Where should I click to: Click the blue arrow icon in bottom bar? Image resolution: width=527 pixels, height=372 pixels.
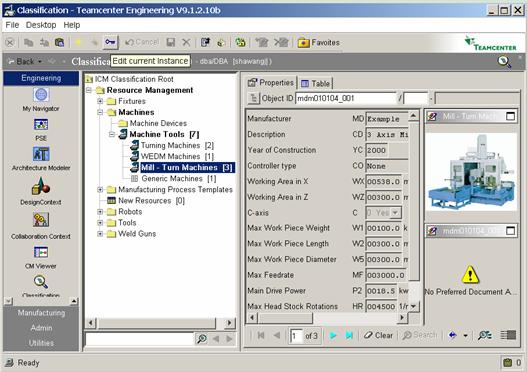(452, 335)
